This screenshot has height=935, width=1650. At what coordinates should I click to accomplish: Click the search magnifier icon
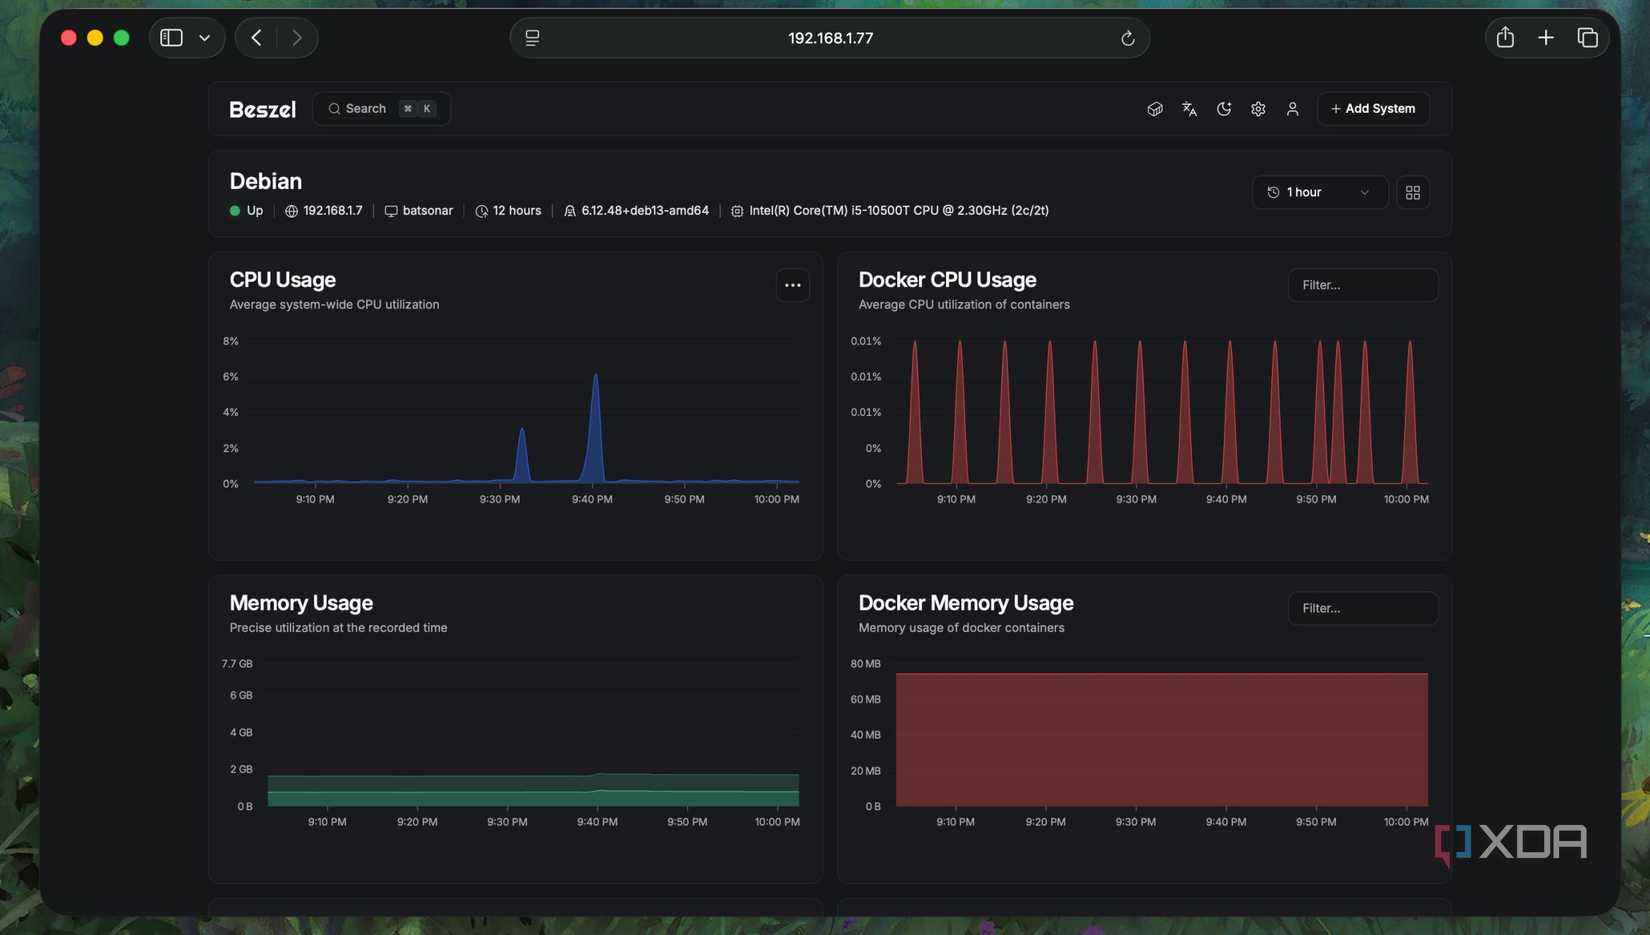tap(334, 108)
